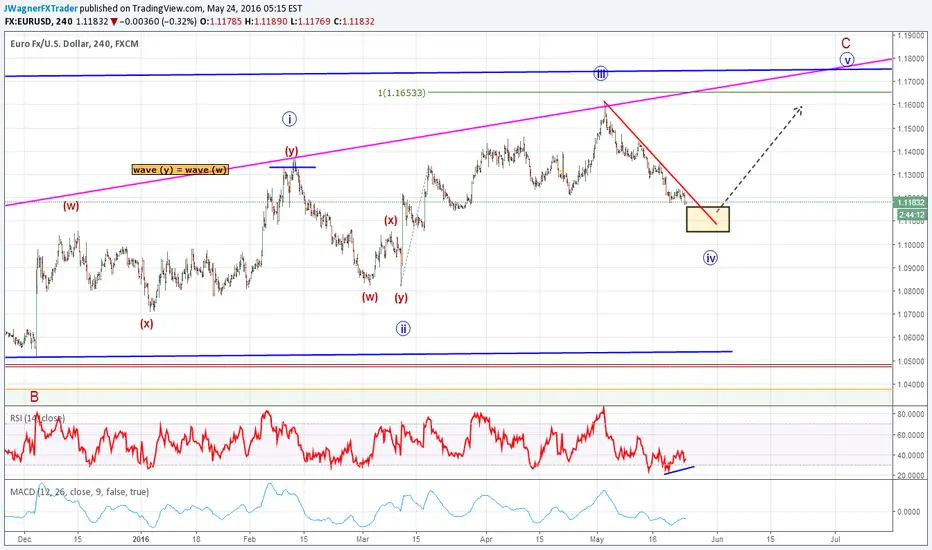The width and height of the screenshot is (932, 550).
Task: Click the Mar date on the time axis
Action: tap(362, 539)
